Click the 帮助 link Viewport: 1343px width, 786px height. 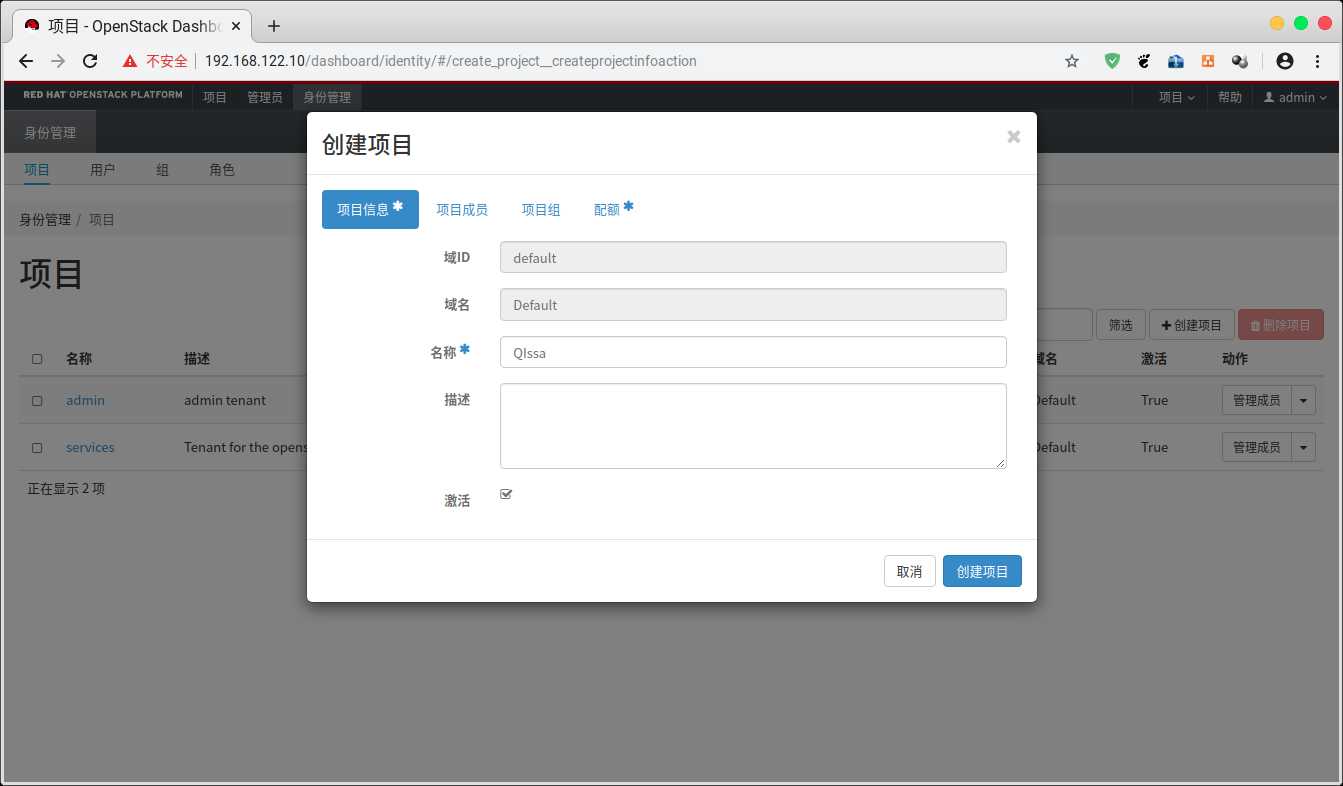click(x=1230, y=97)
